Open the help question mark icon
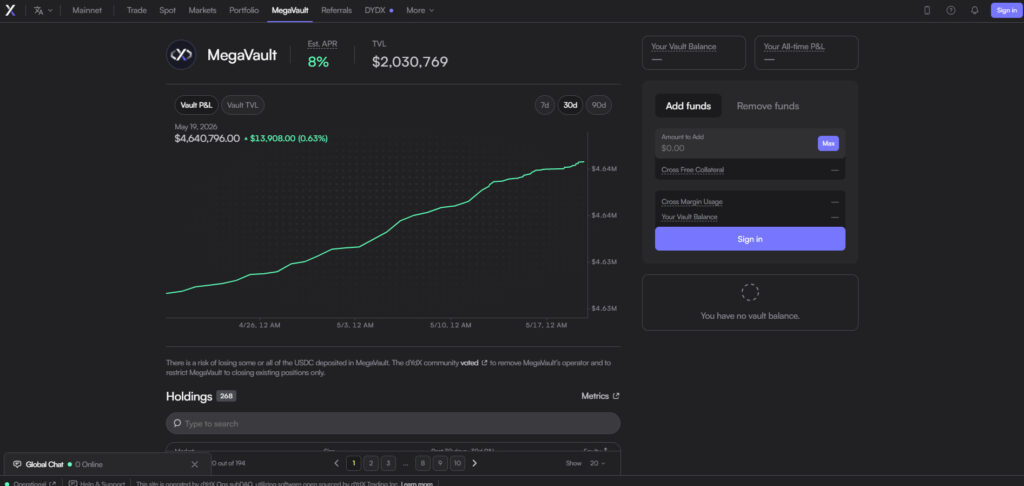Viewport: 1024px width, 486px height. click(x=951, y=10)
